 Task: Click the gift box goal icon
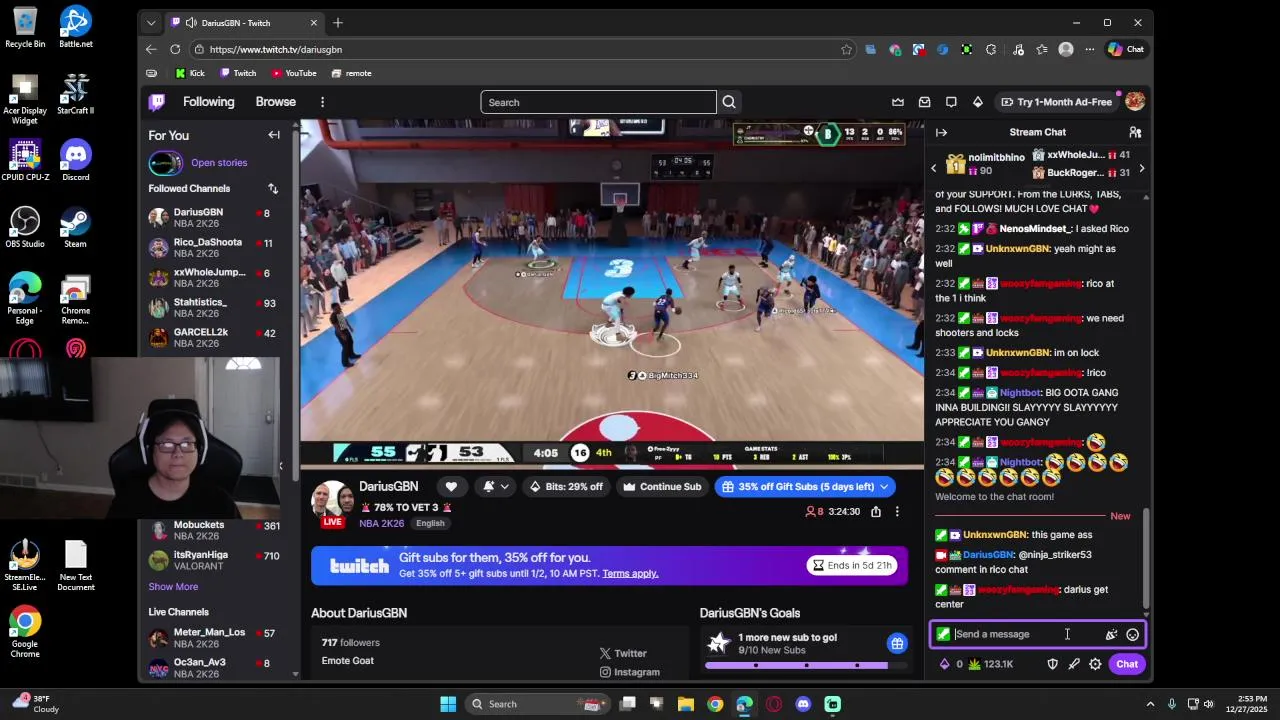[x=897, y=643]
